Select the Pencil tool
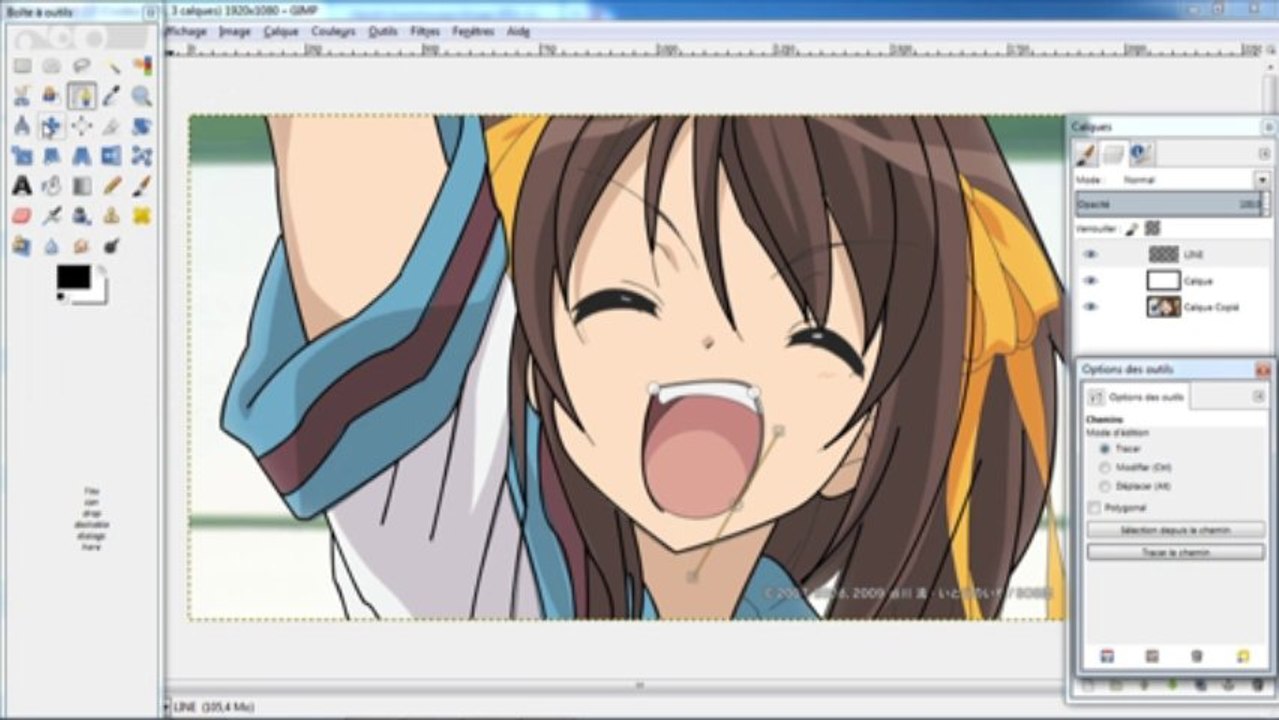This screenshot has height=720, width=1279. click(x=112, y=186)
